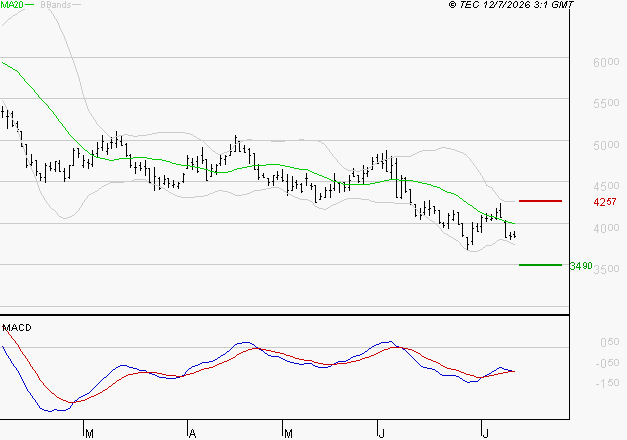Click the 5500 price axis label

click(606, 103)
